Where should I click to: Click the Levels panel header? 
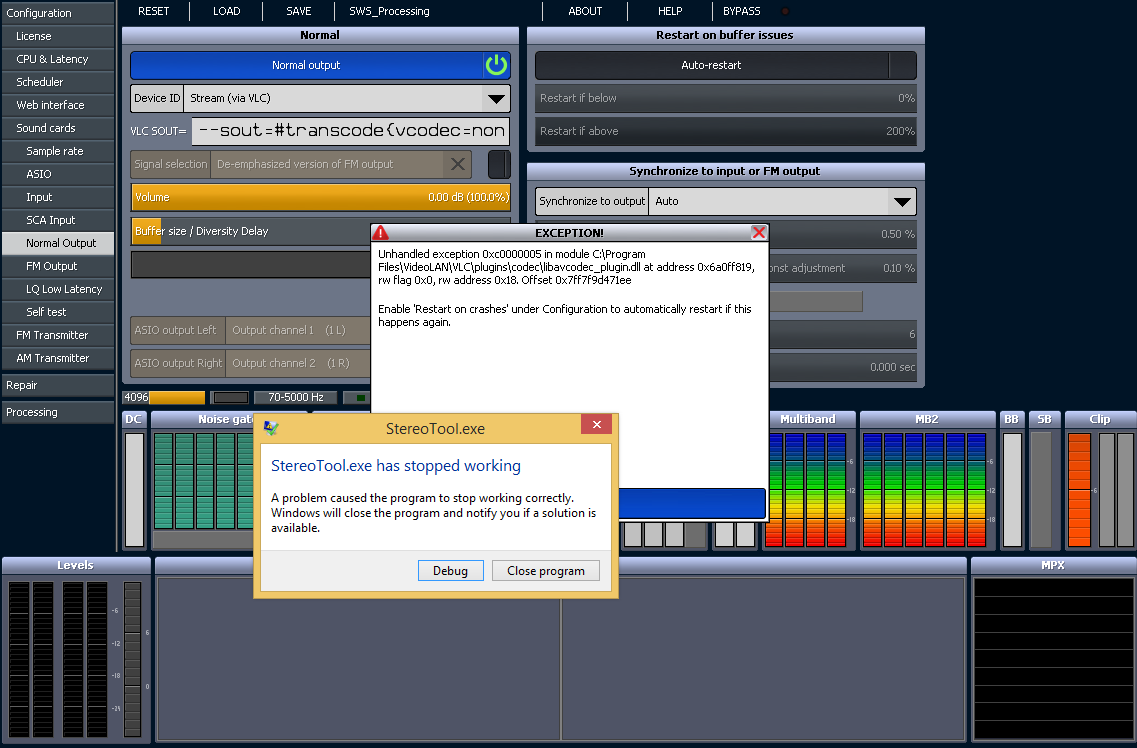click(x=75, y=565)
